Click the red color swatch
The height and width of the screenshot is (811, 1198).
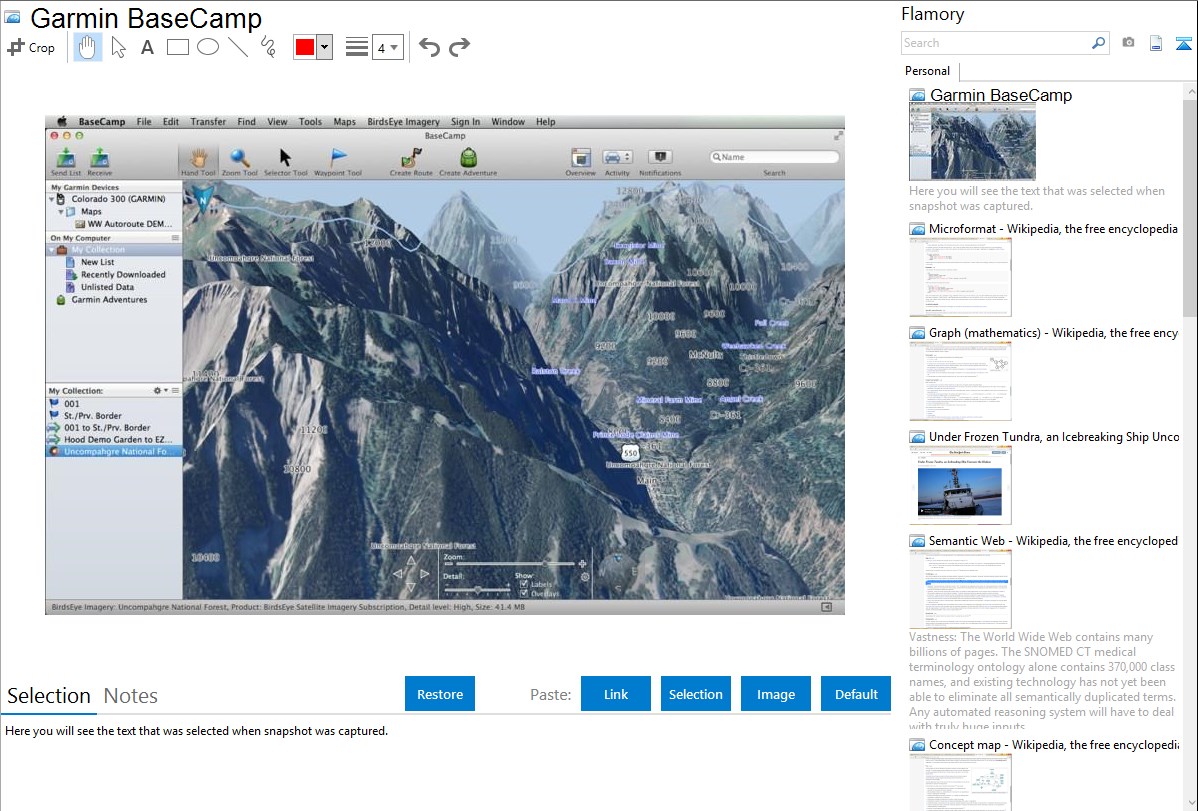pos(305,47)
